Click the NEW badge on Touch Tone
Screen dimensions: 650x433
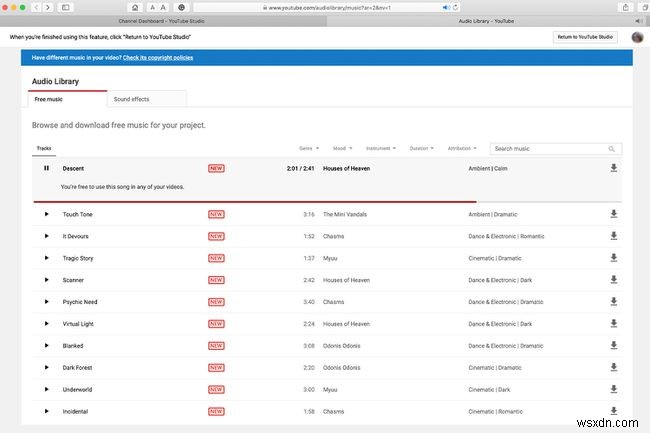(x=216, y=214)
